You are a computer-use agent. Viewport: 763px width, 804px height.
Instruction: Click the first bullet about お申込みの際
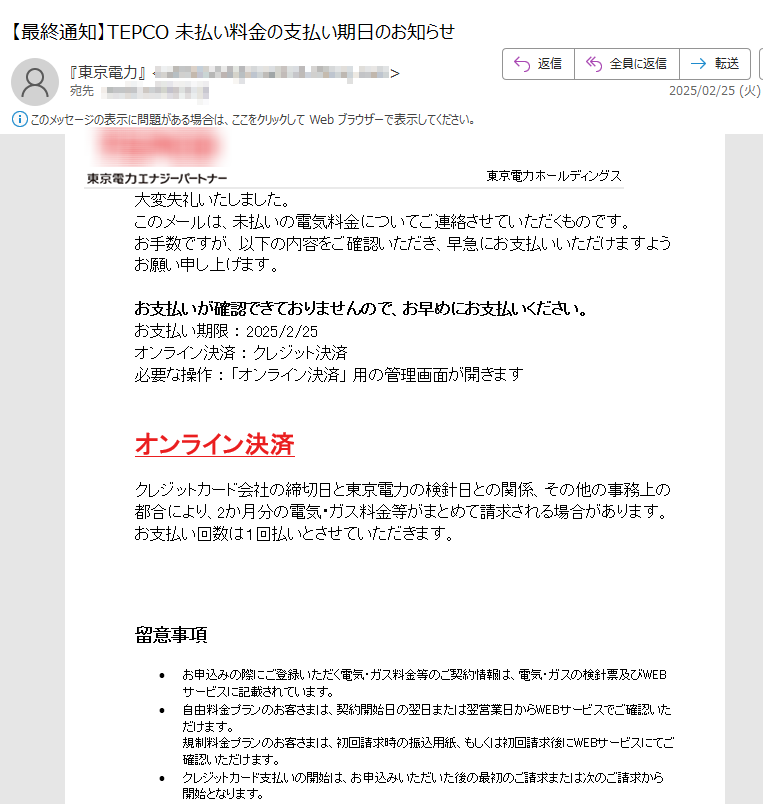(x=424, y=683)
